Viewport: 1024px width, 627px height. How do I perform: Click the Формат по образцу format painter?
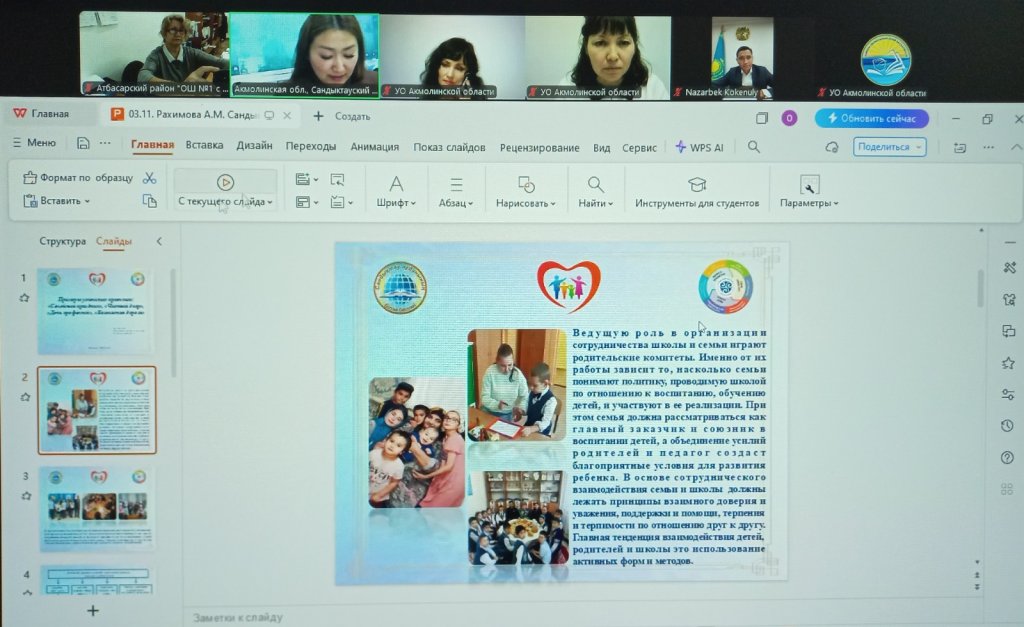(78, 178)
